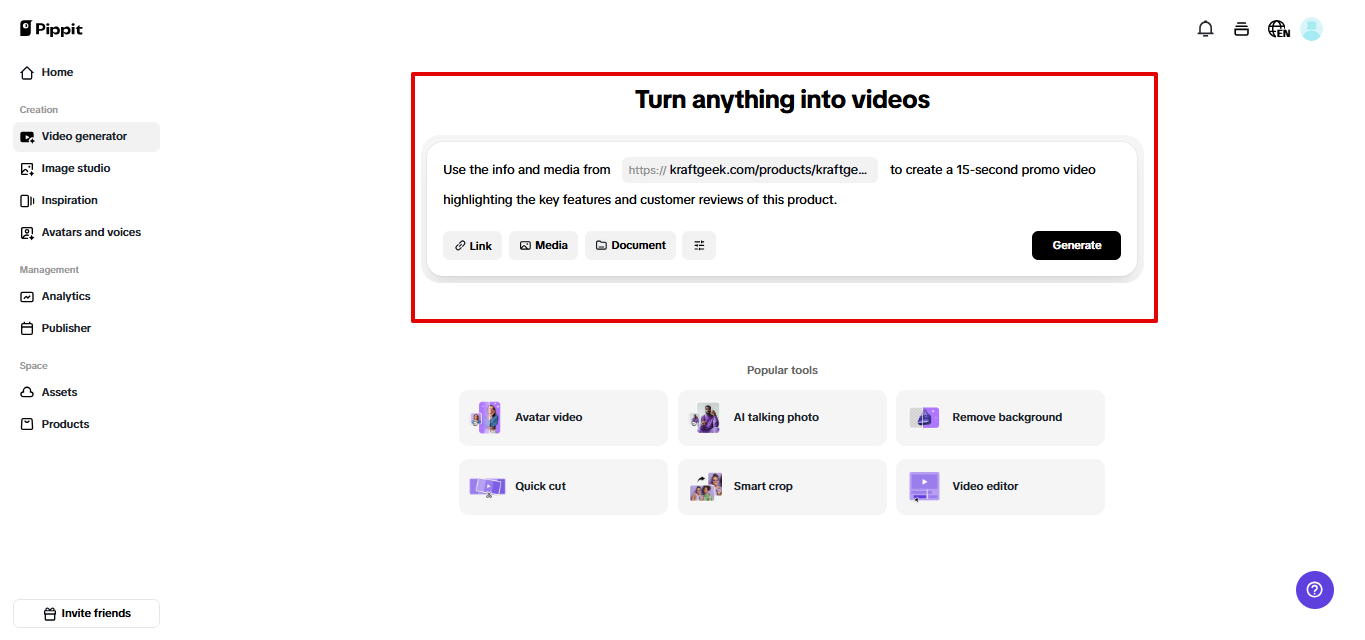The image size is (1365, 640).
Task: Open the AI talking photo tool
Action: [x=781, y=417]
